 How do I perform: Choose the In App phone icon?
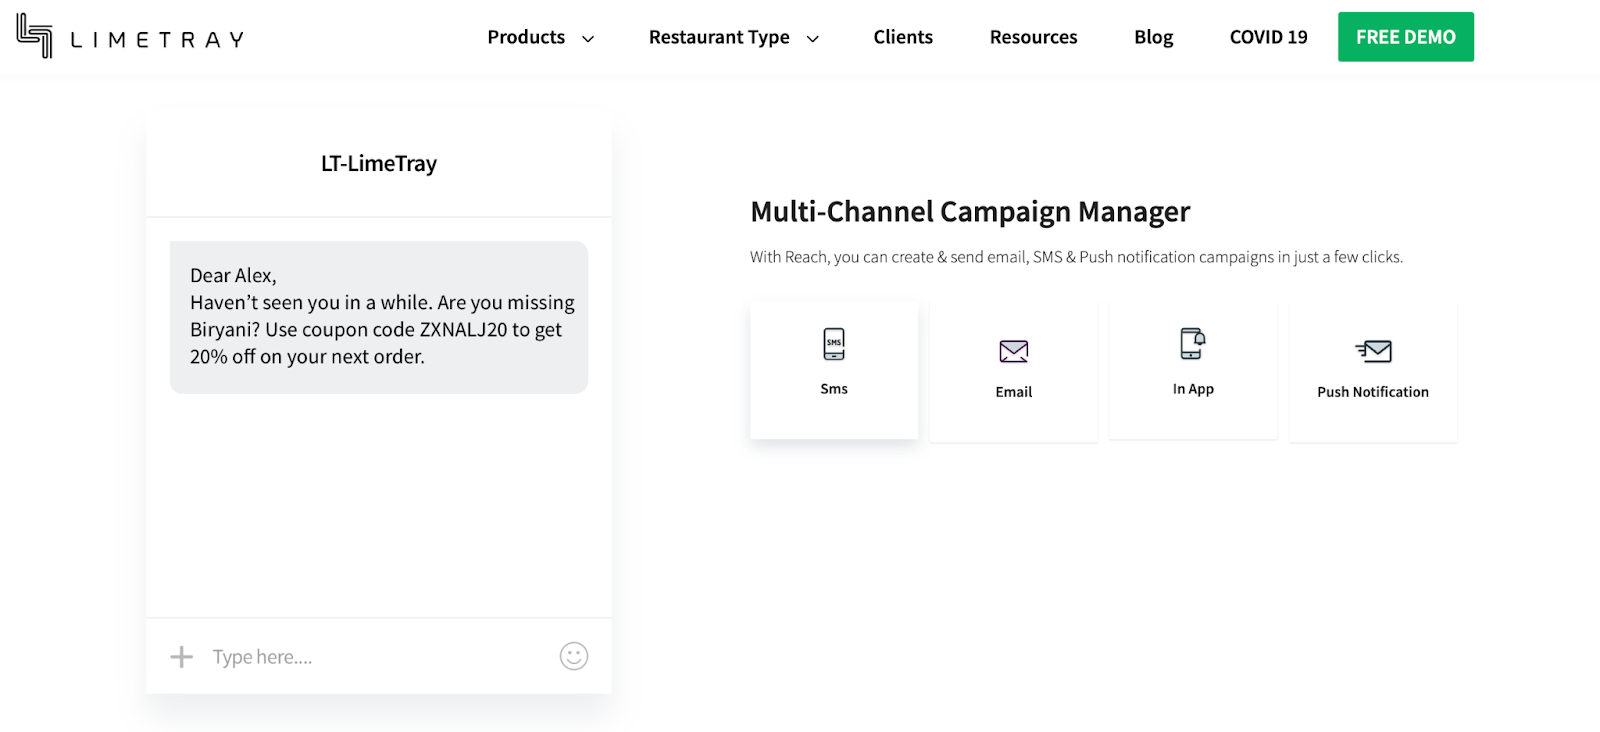click(1192, 344)
